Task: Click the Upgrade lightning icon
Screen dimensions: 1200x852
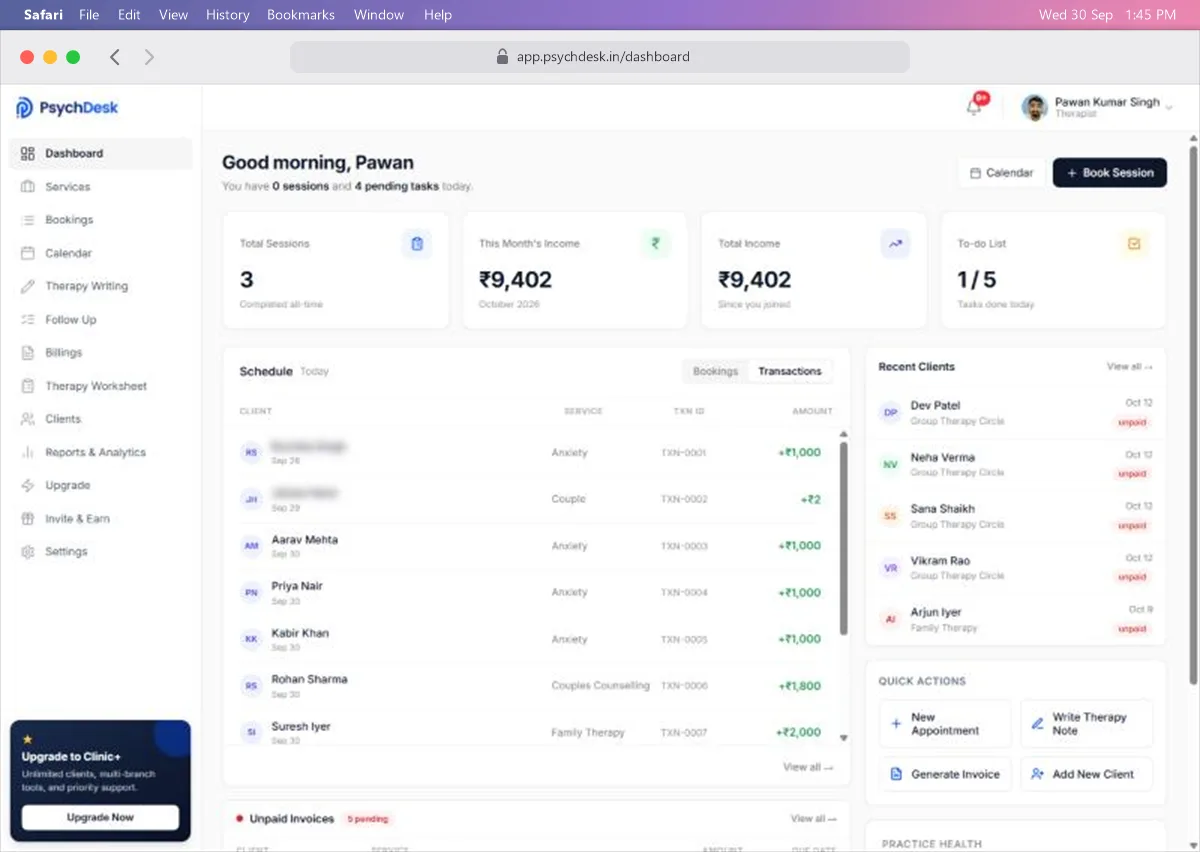Action: [x=27, y=485]
